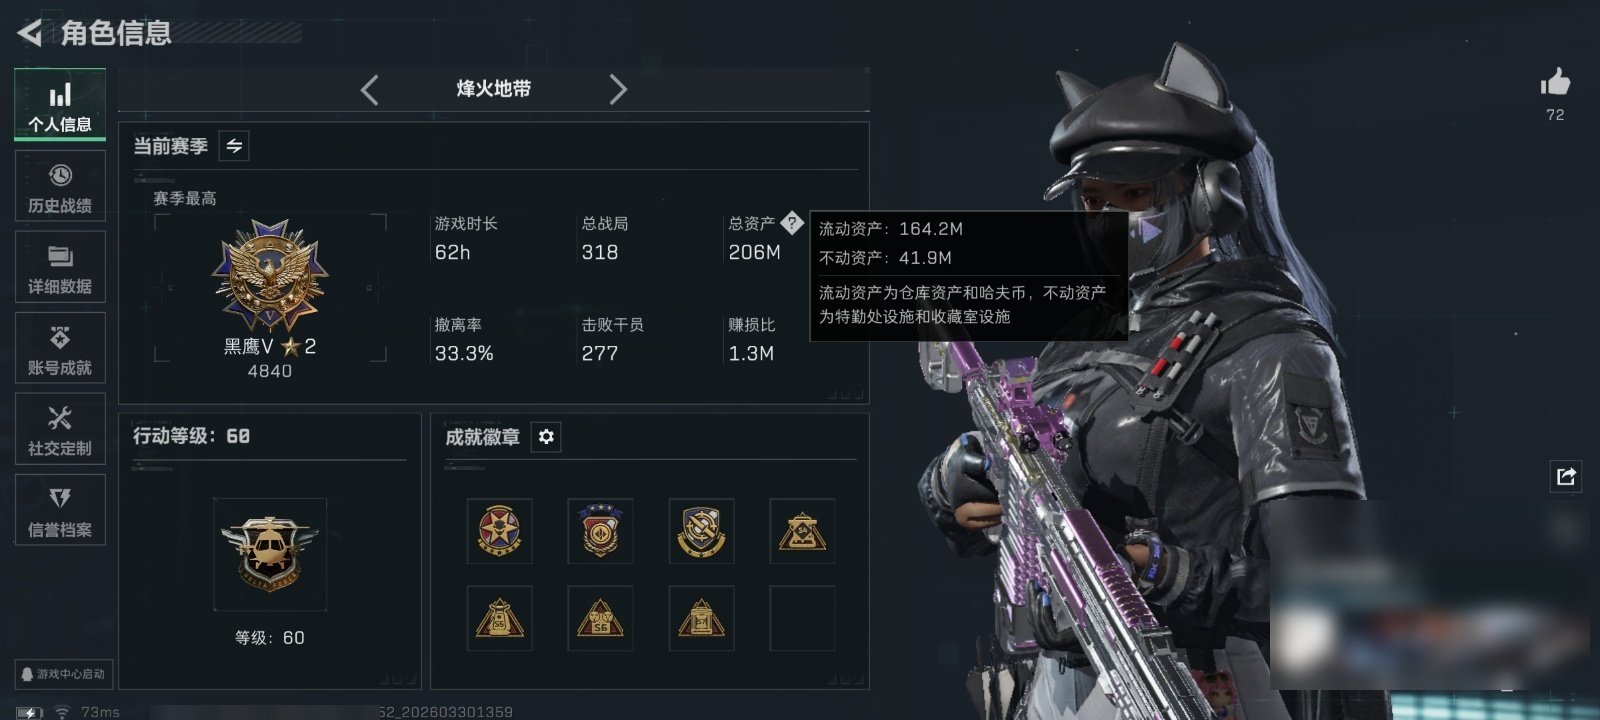Open the 个人信息 sidebar tab

60,105
